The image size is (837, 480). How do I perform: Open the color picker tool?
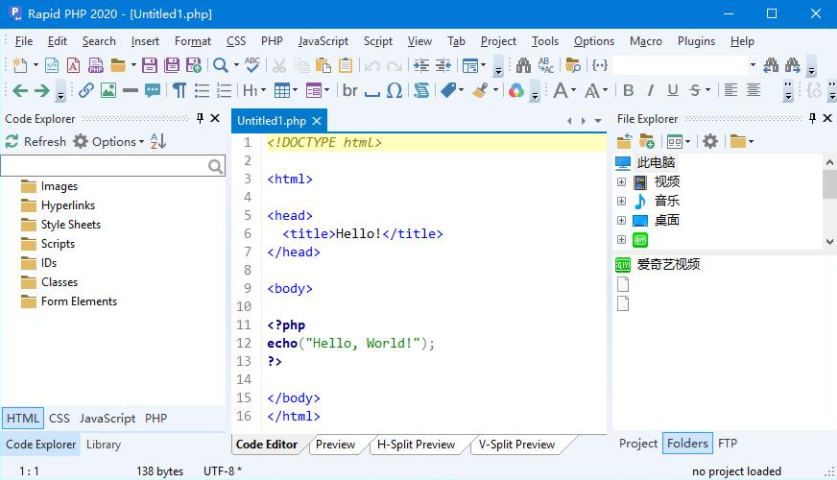point(516,91)
